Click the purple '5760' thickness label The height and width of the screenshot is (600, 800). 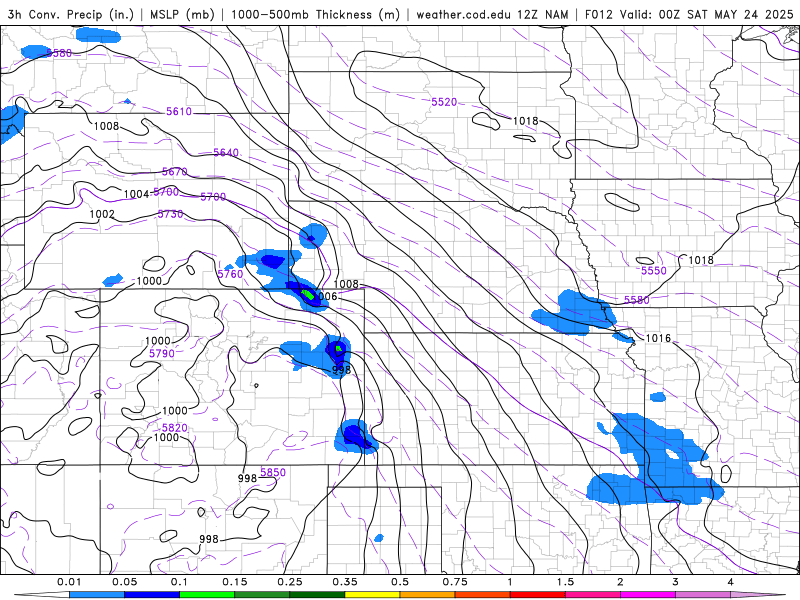click(230, 274)
